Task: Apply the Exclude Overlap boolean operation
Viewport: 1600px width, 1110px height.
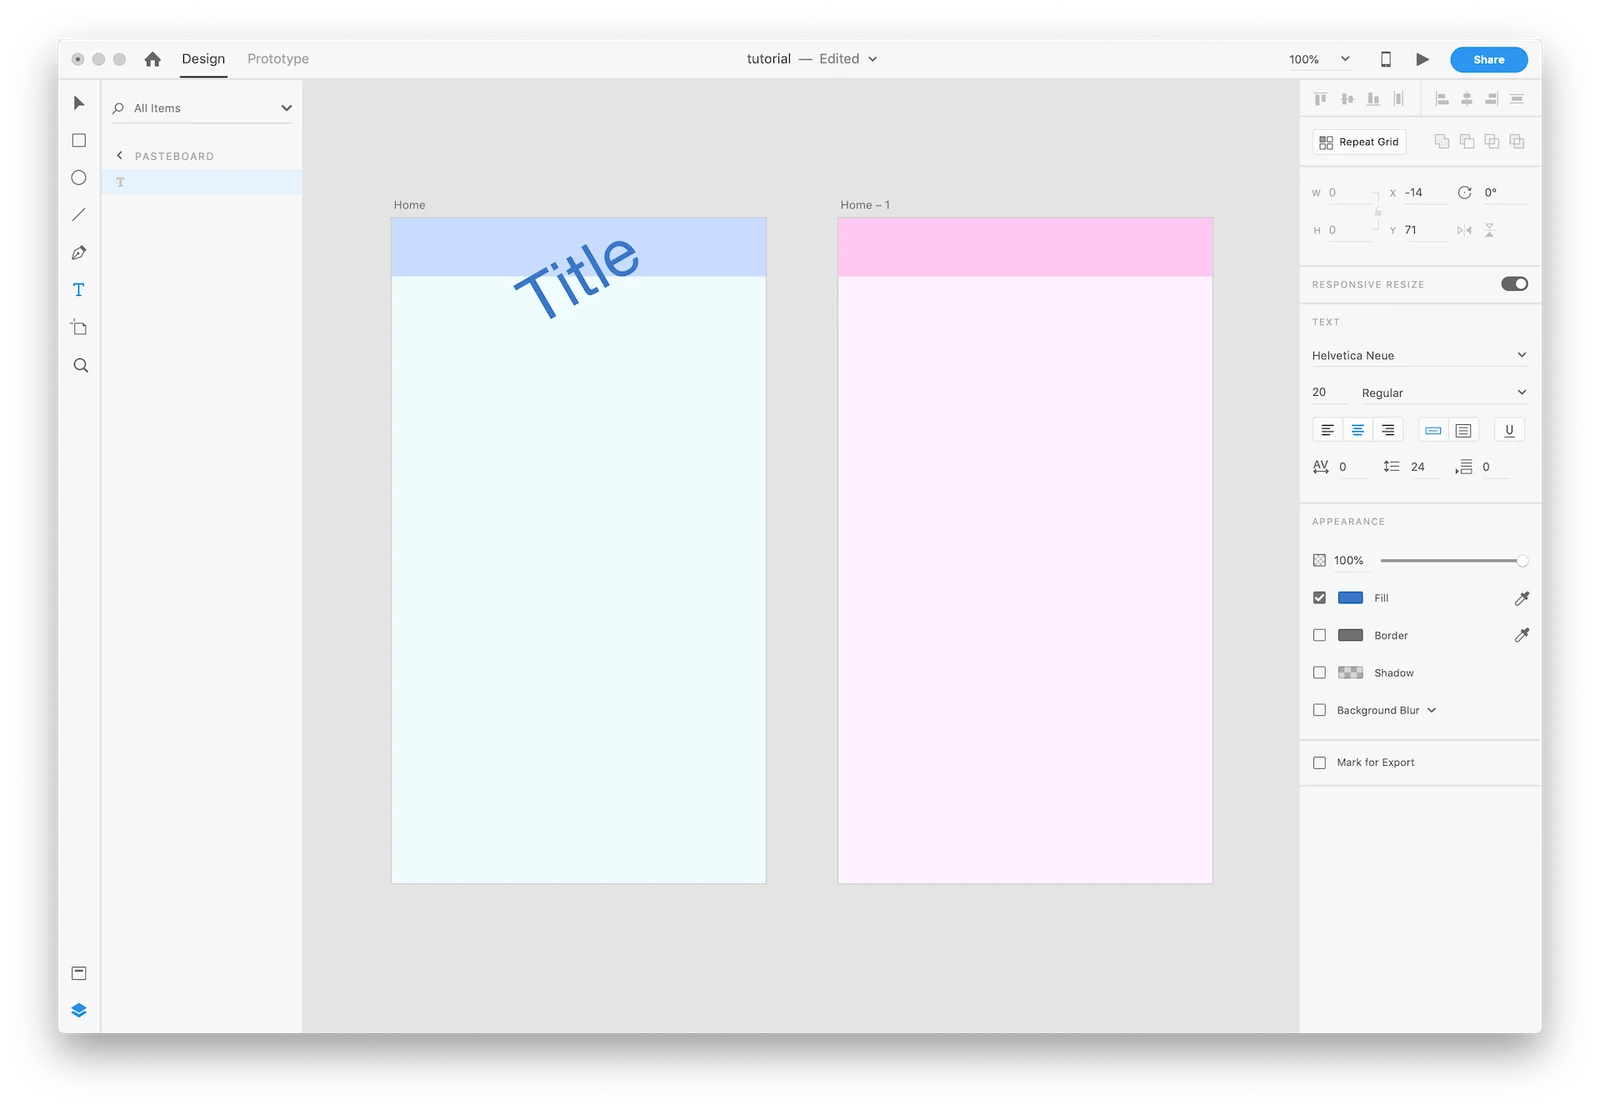Action: [1517, 142]
